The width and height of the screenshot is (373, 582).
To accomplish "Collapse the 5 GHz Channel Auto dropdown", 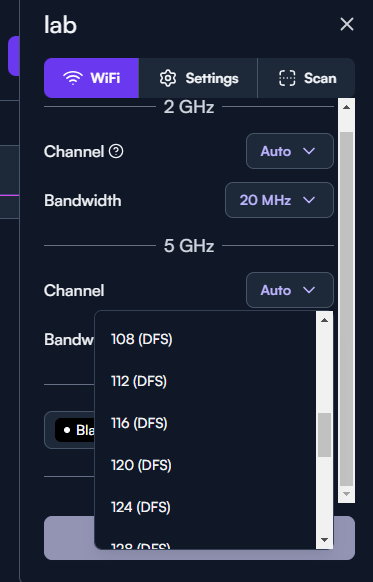I will point(290,290).
